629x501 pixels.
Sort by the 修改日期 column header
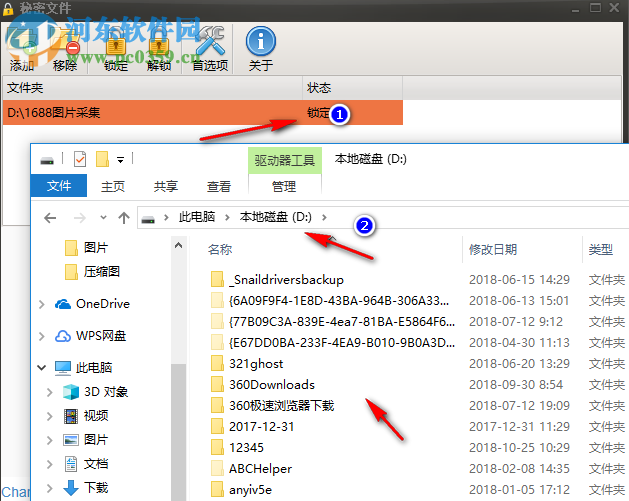coord(493,249)
